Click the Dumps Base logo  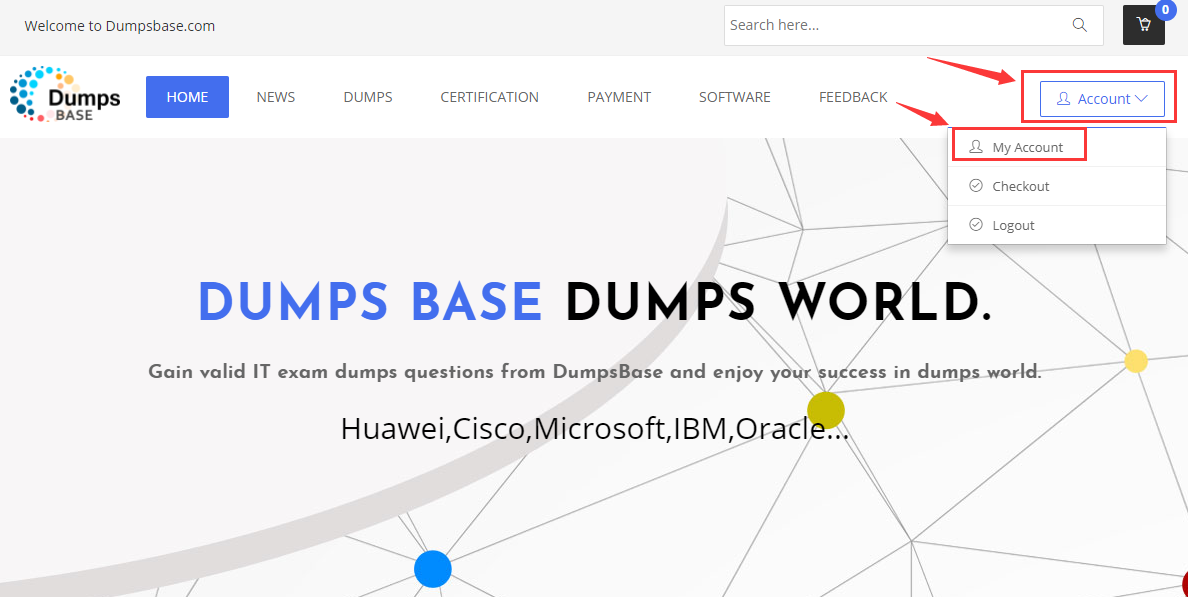click(65, 95)
